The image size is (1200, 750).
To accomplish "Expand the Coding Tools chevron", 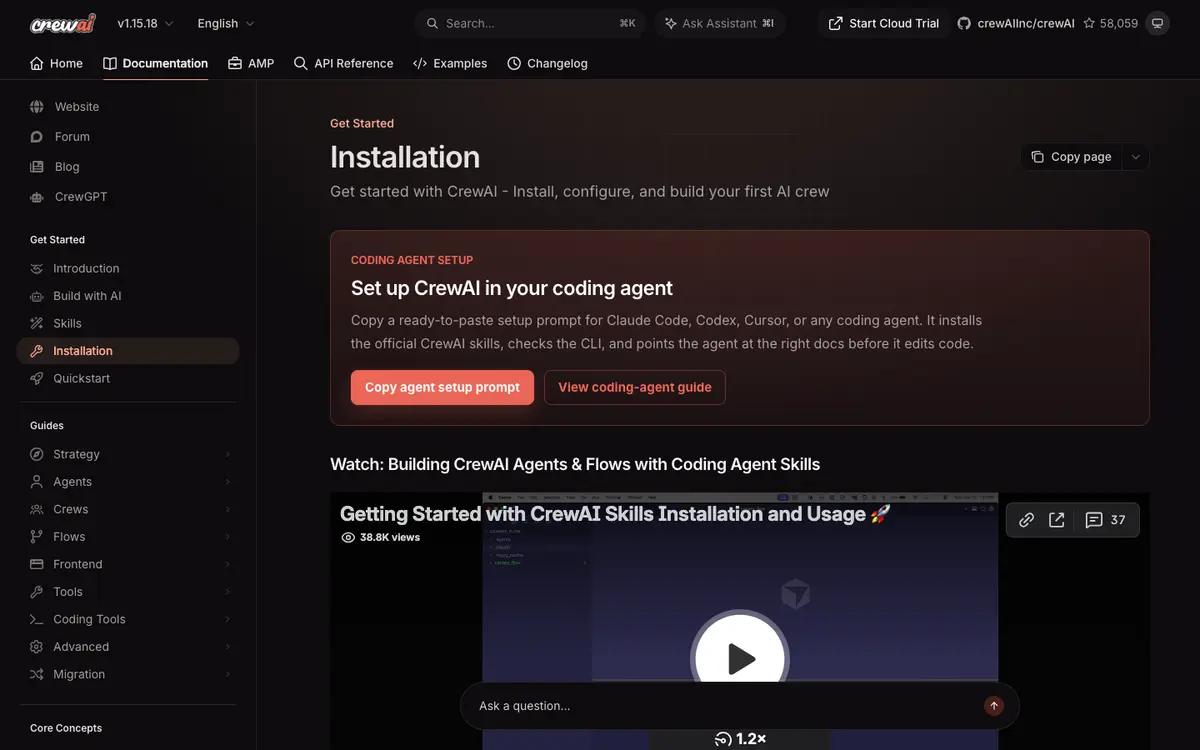I will (228, 619).
